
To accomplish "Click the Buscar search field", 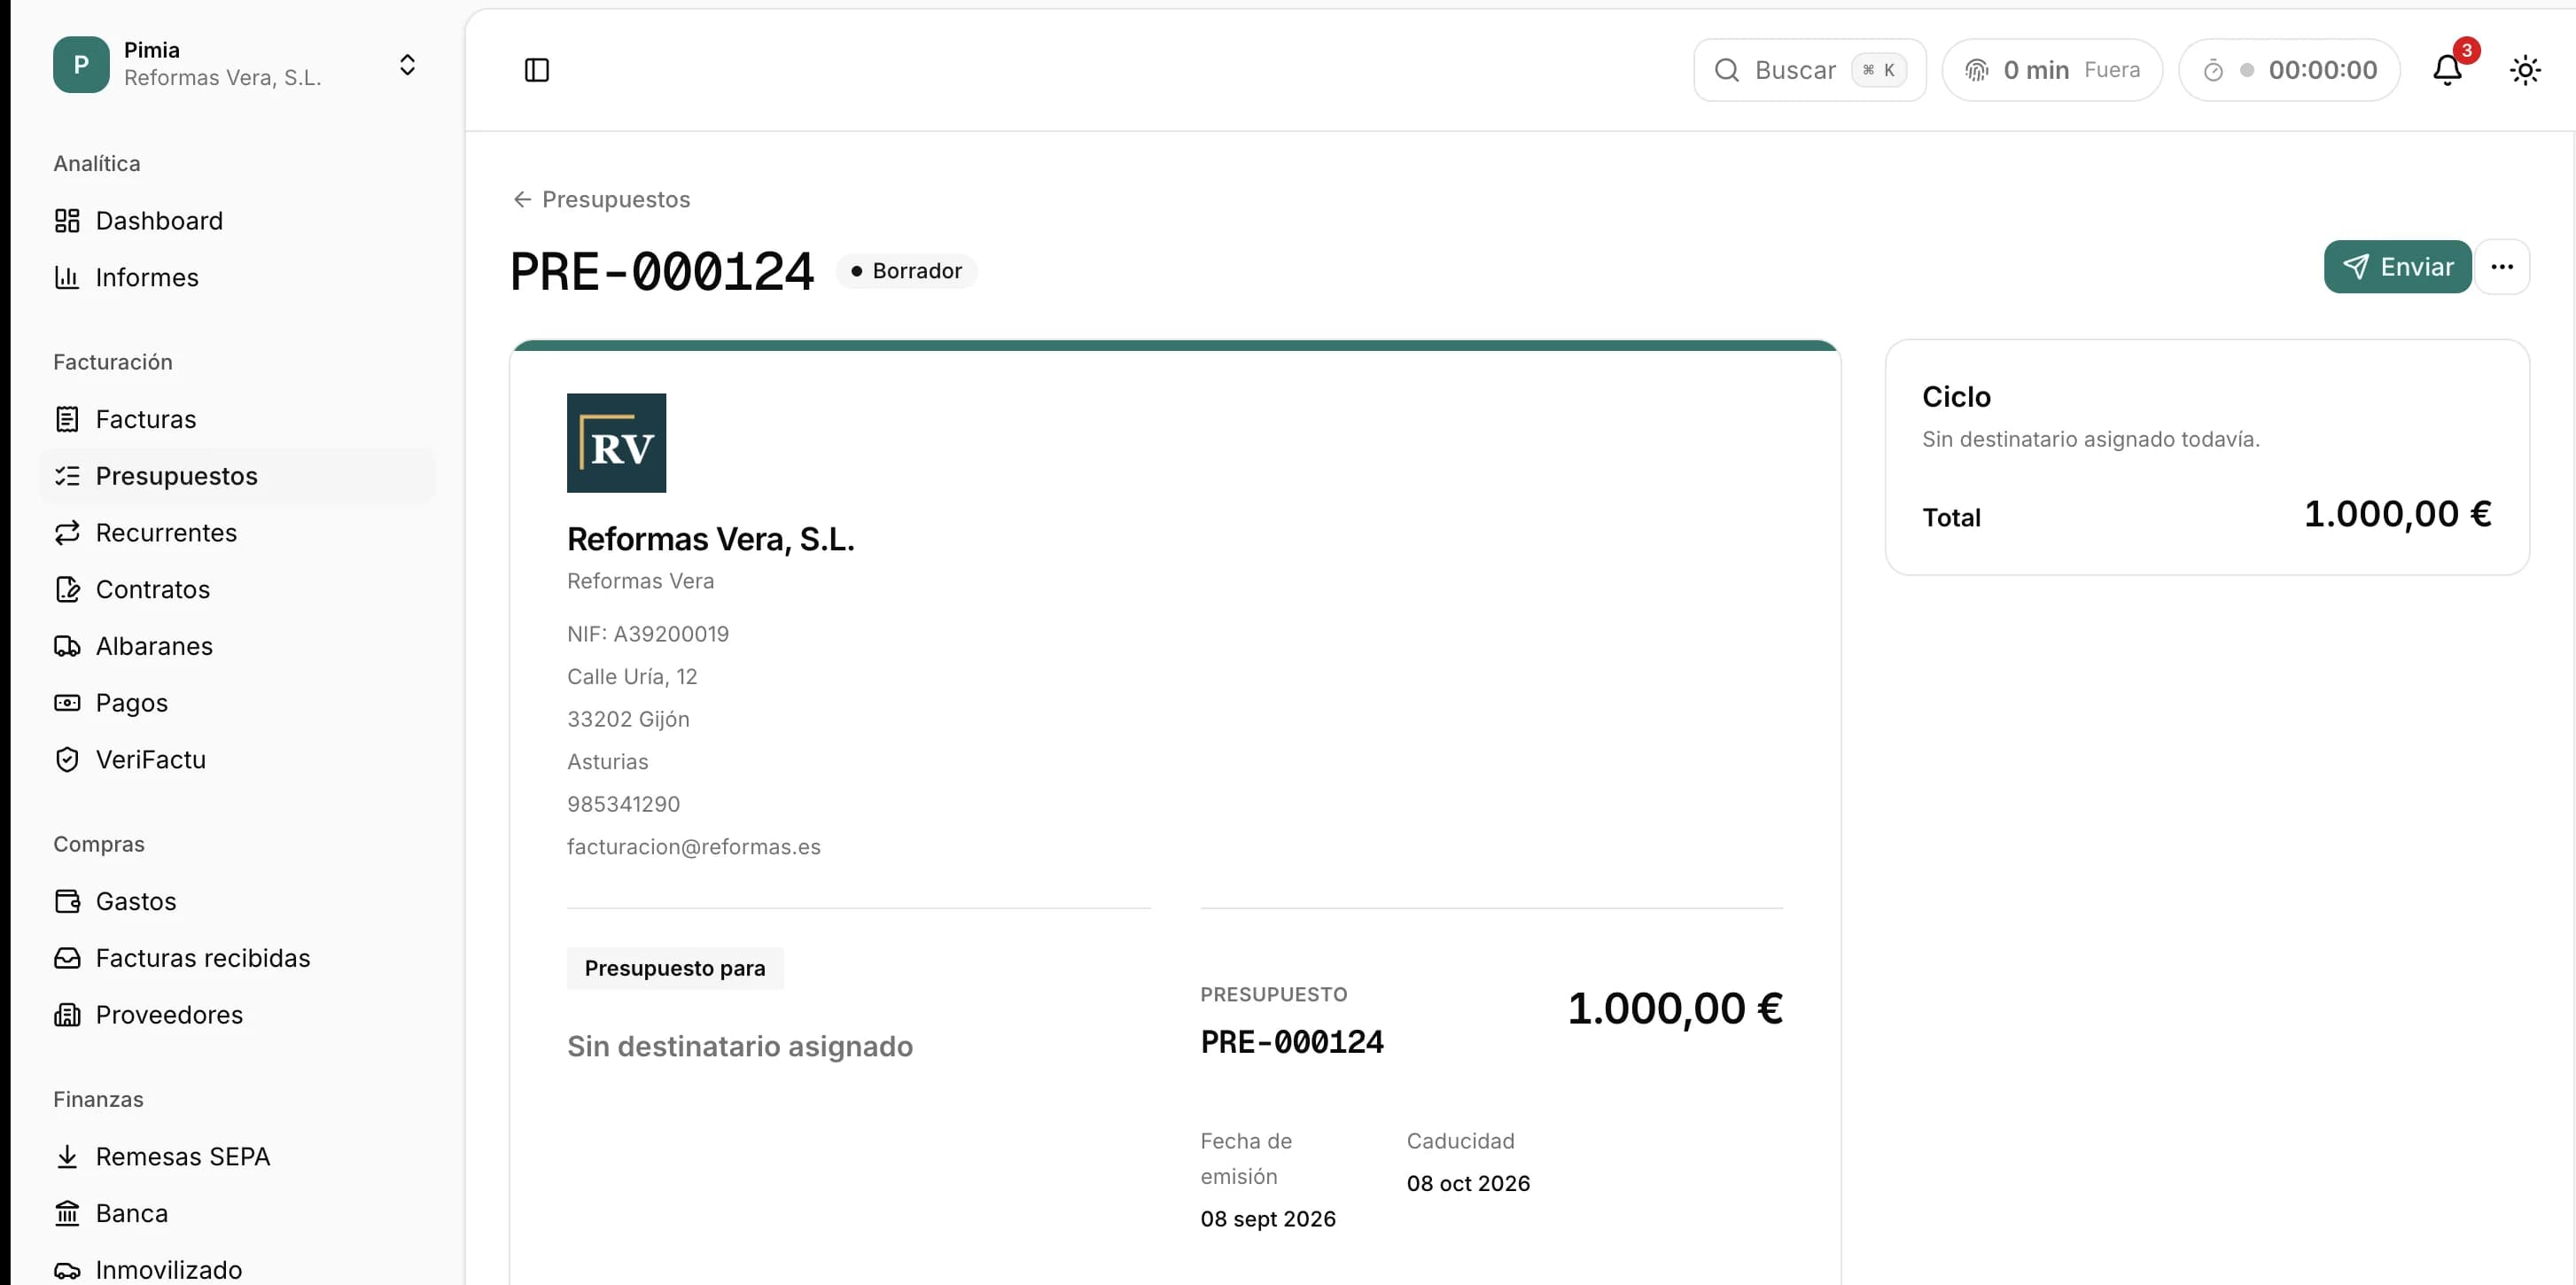I will tap(1809, 70).
